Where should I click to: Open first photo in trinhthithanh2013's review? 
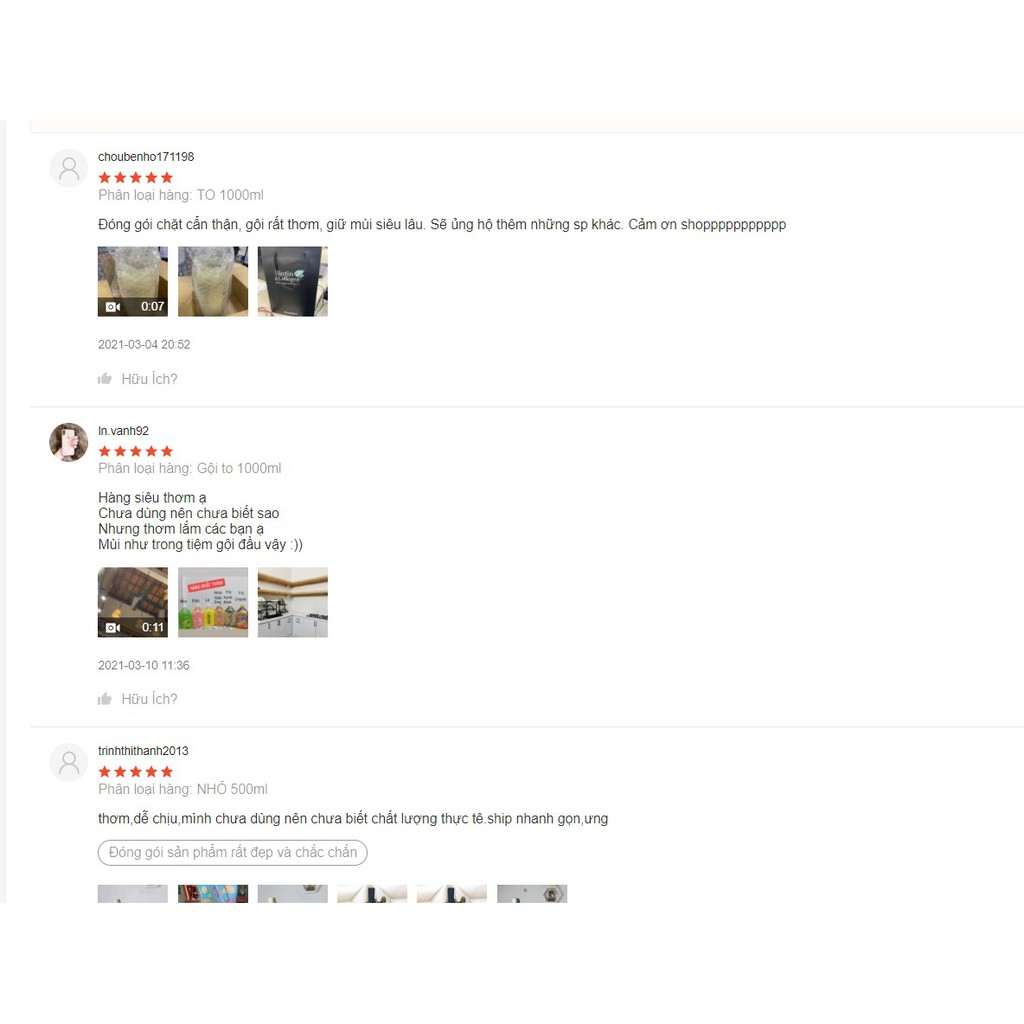[133, 893]
